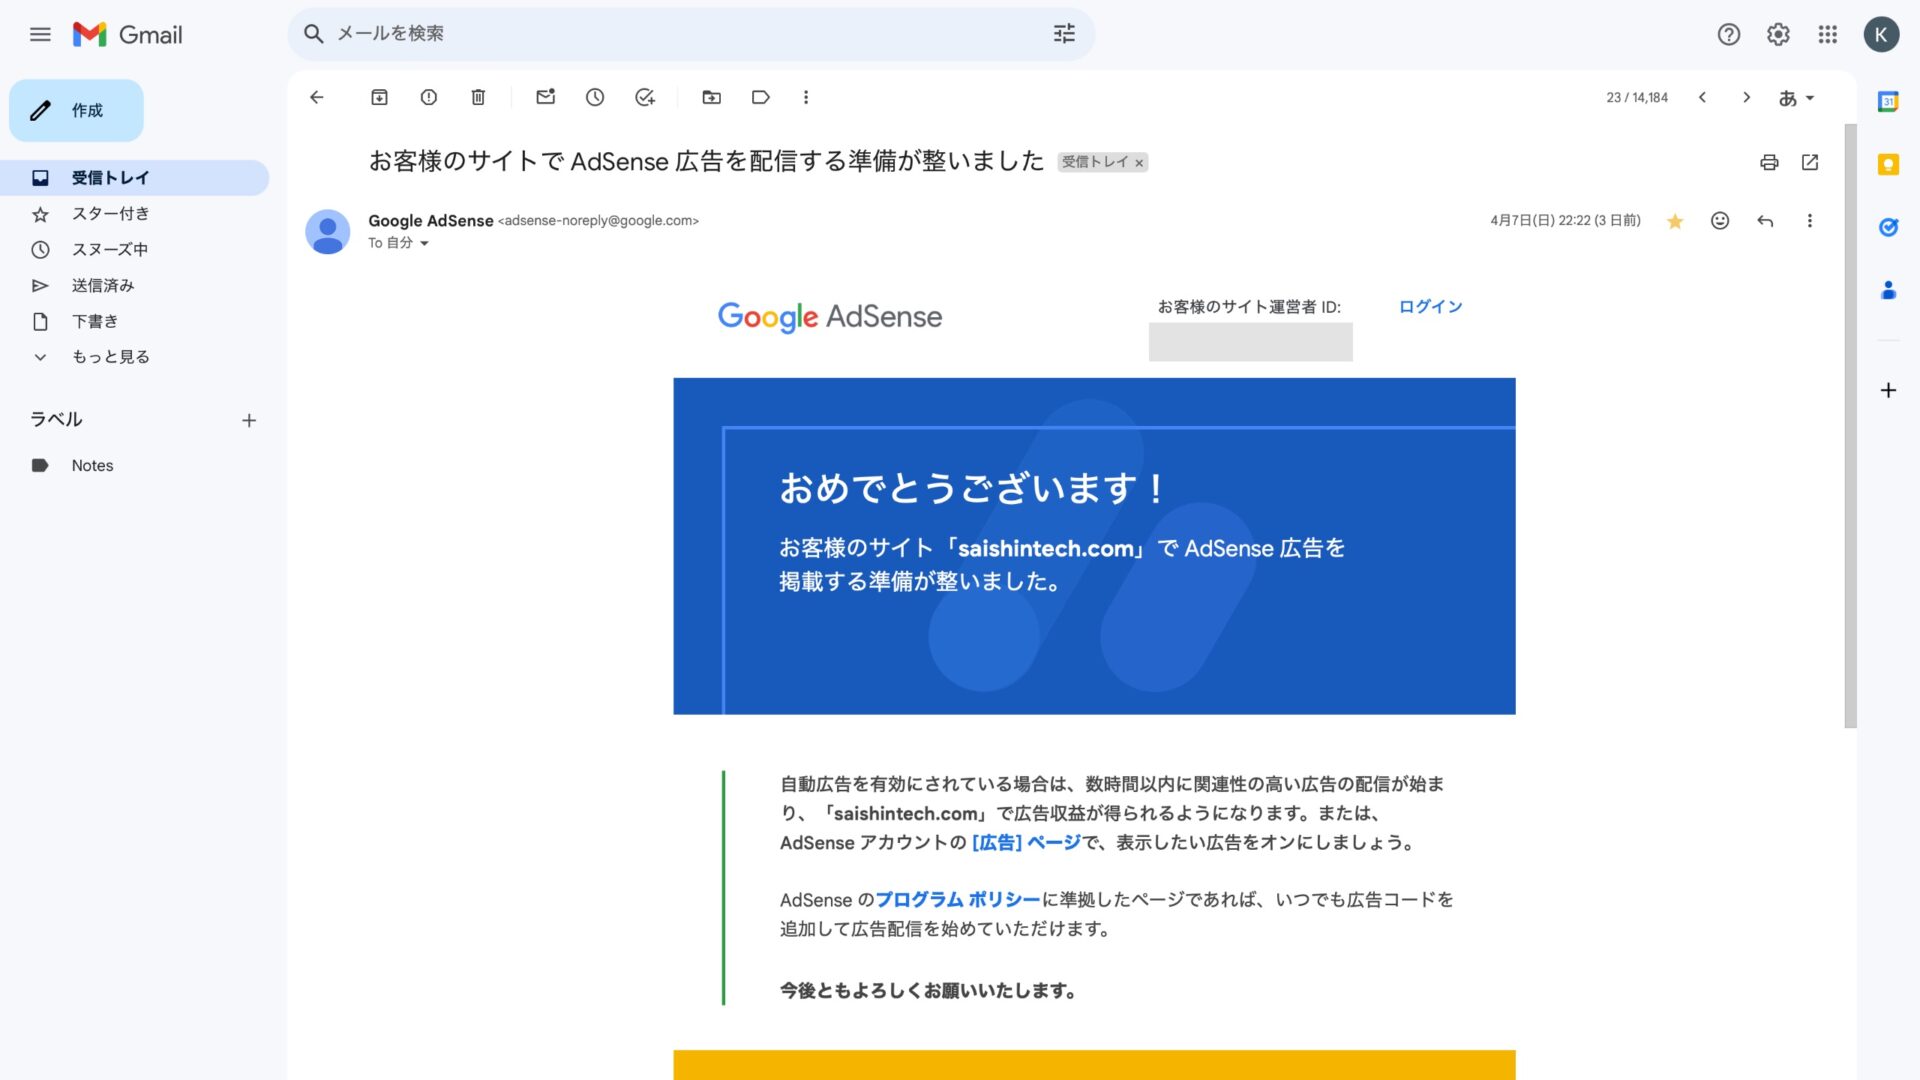
Task: Mark the message as unread
Action: [545, 97]
